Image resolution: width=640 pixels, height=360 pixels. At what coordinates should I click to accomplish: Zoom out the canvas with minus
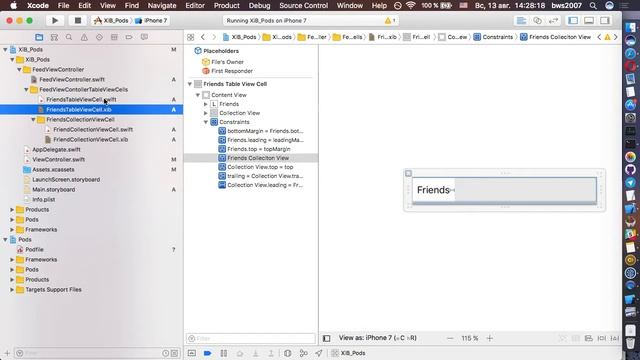(450, 338)
